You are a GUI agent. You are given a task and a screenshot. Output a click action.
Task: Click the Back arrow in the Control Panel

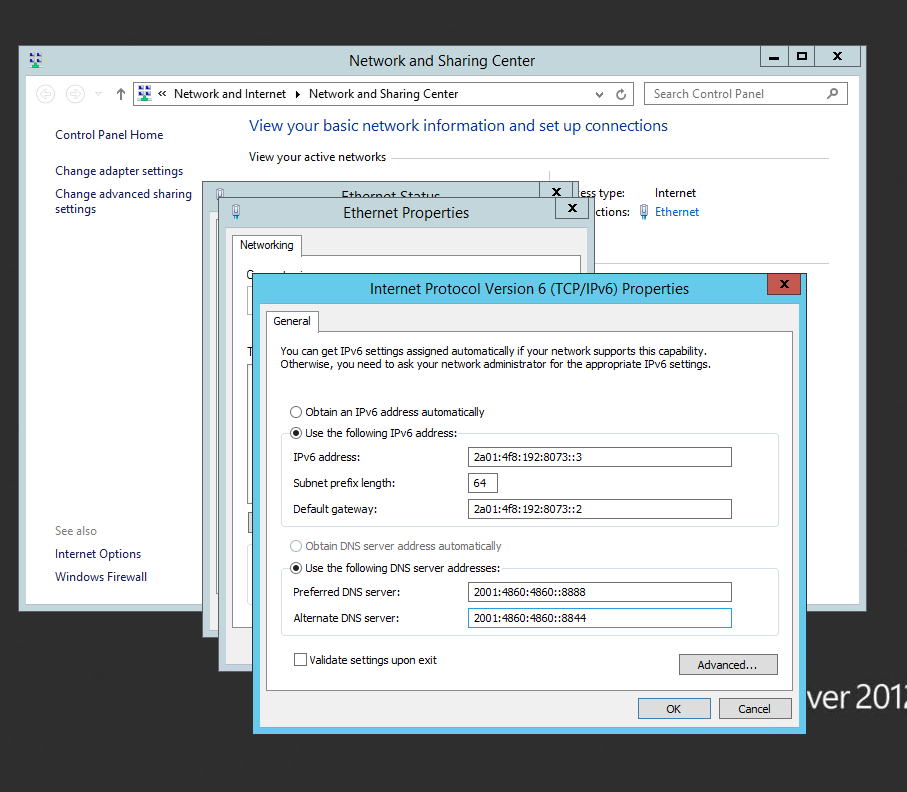(x=46, y=94)
